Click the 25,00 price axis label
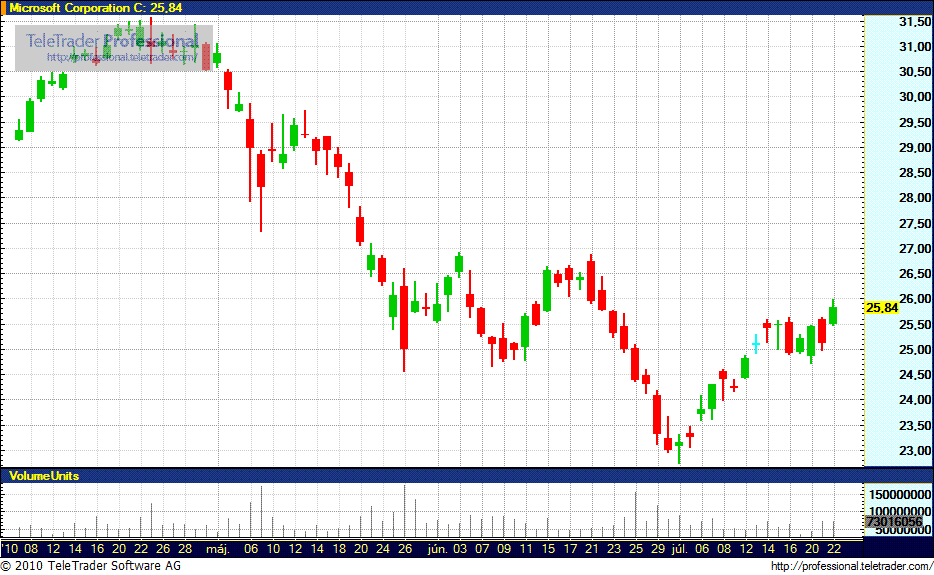Image resolution: width=934 pixels, height=575 pixels. click(914, 350)
